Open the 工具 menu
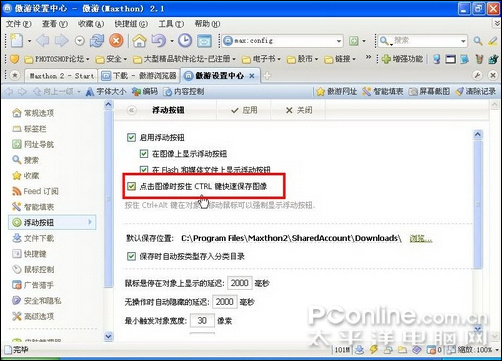 pyautogui.click(x=171, y=24)
